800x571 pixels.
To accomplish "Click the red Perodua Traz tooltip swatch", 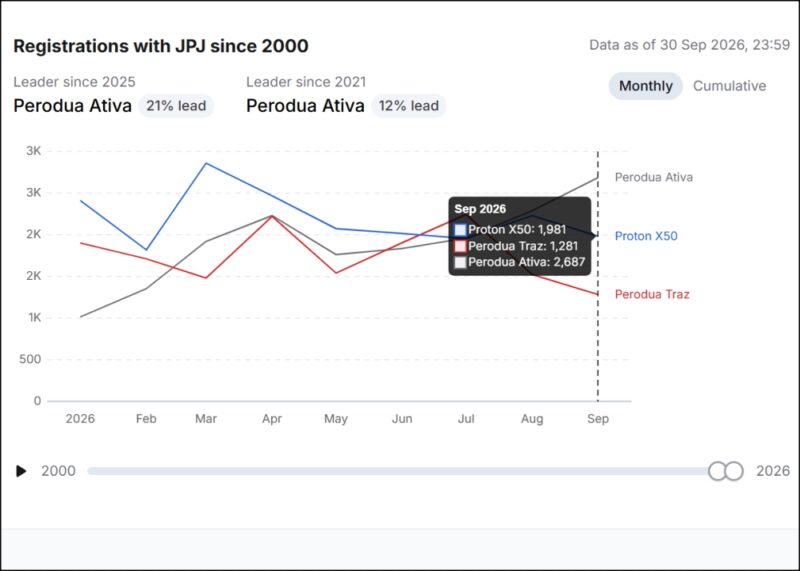I will [460, 246].
